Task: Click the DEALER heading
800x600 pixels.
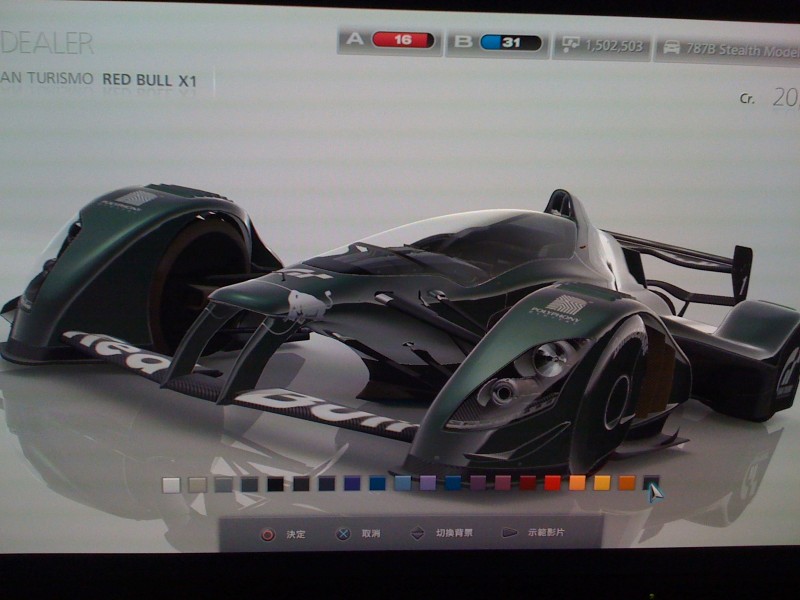Action: click(47, 43)
